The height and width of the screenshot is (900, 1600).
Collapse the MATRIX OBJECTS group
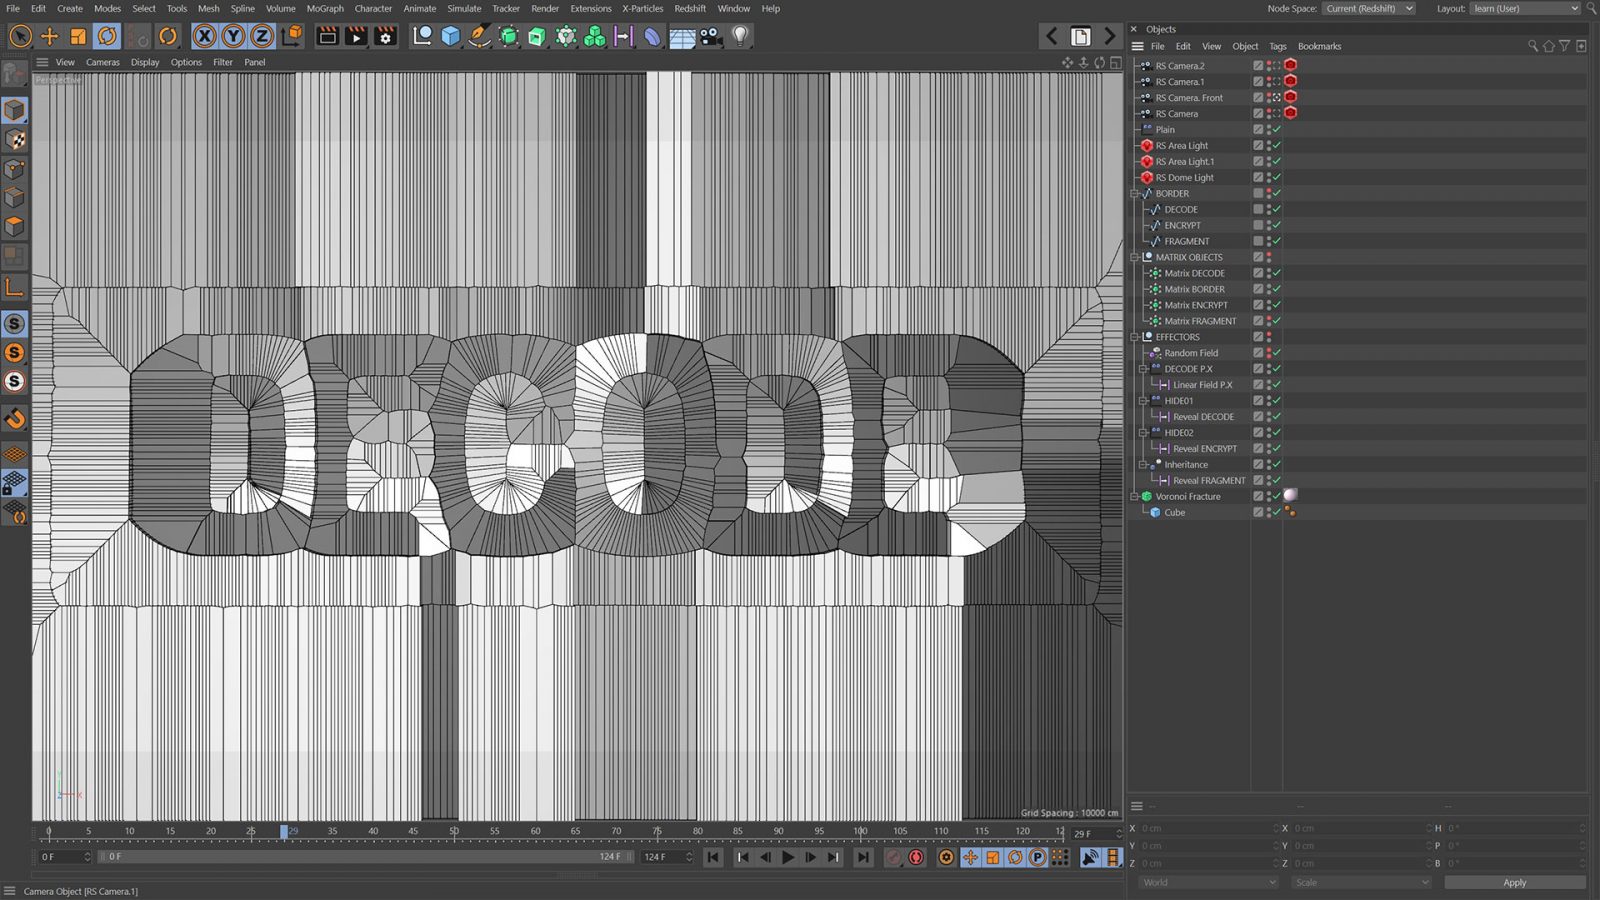[1133, 257]
